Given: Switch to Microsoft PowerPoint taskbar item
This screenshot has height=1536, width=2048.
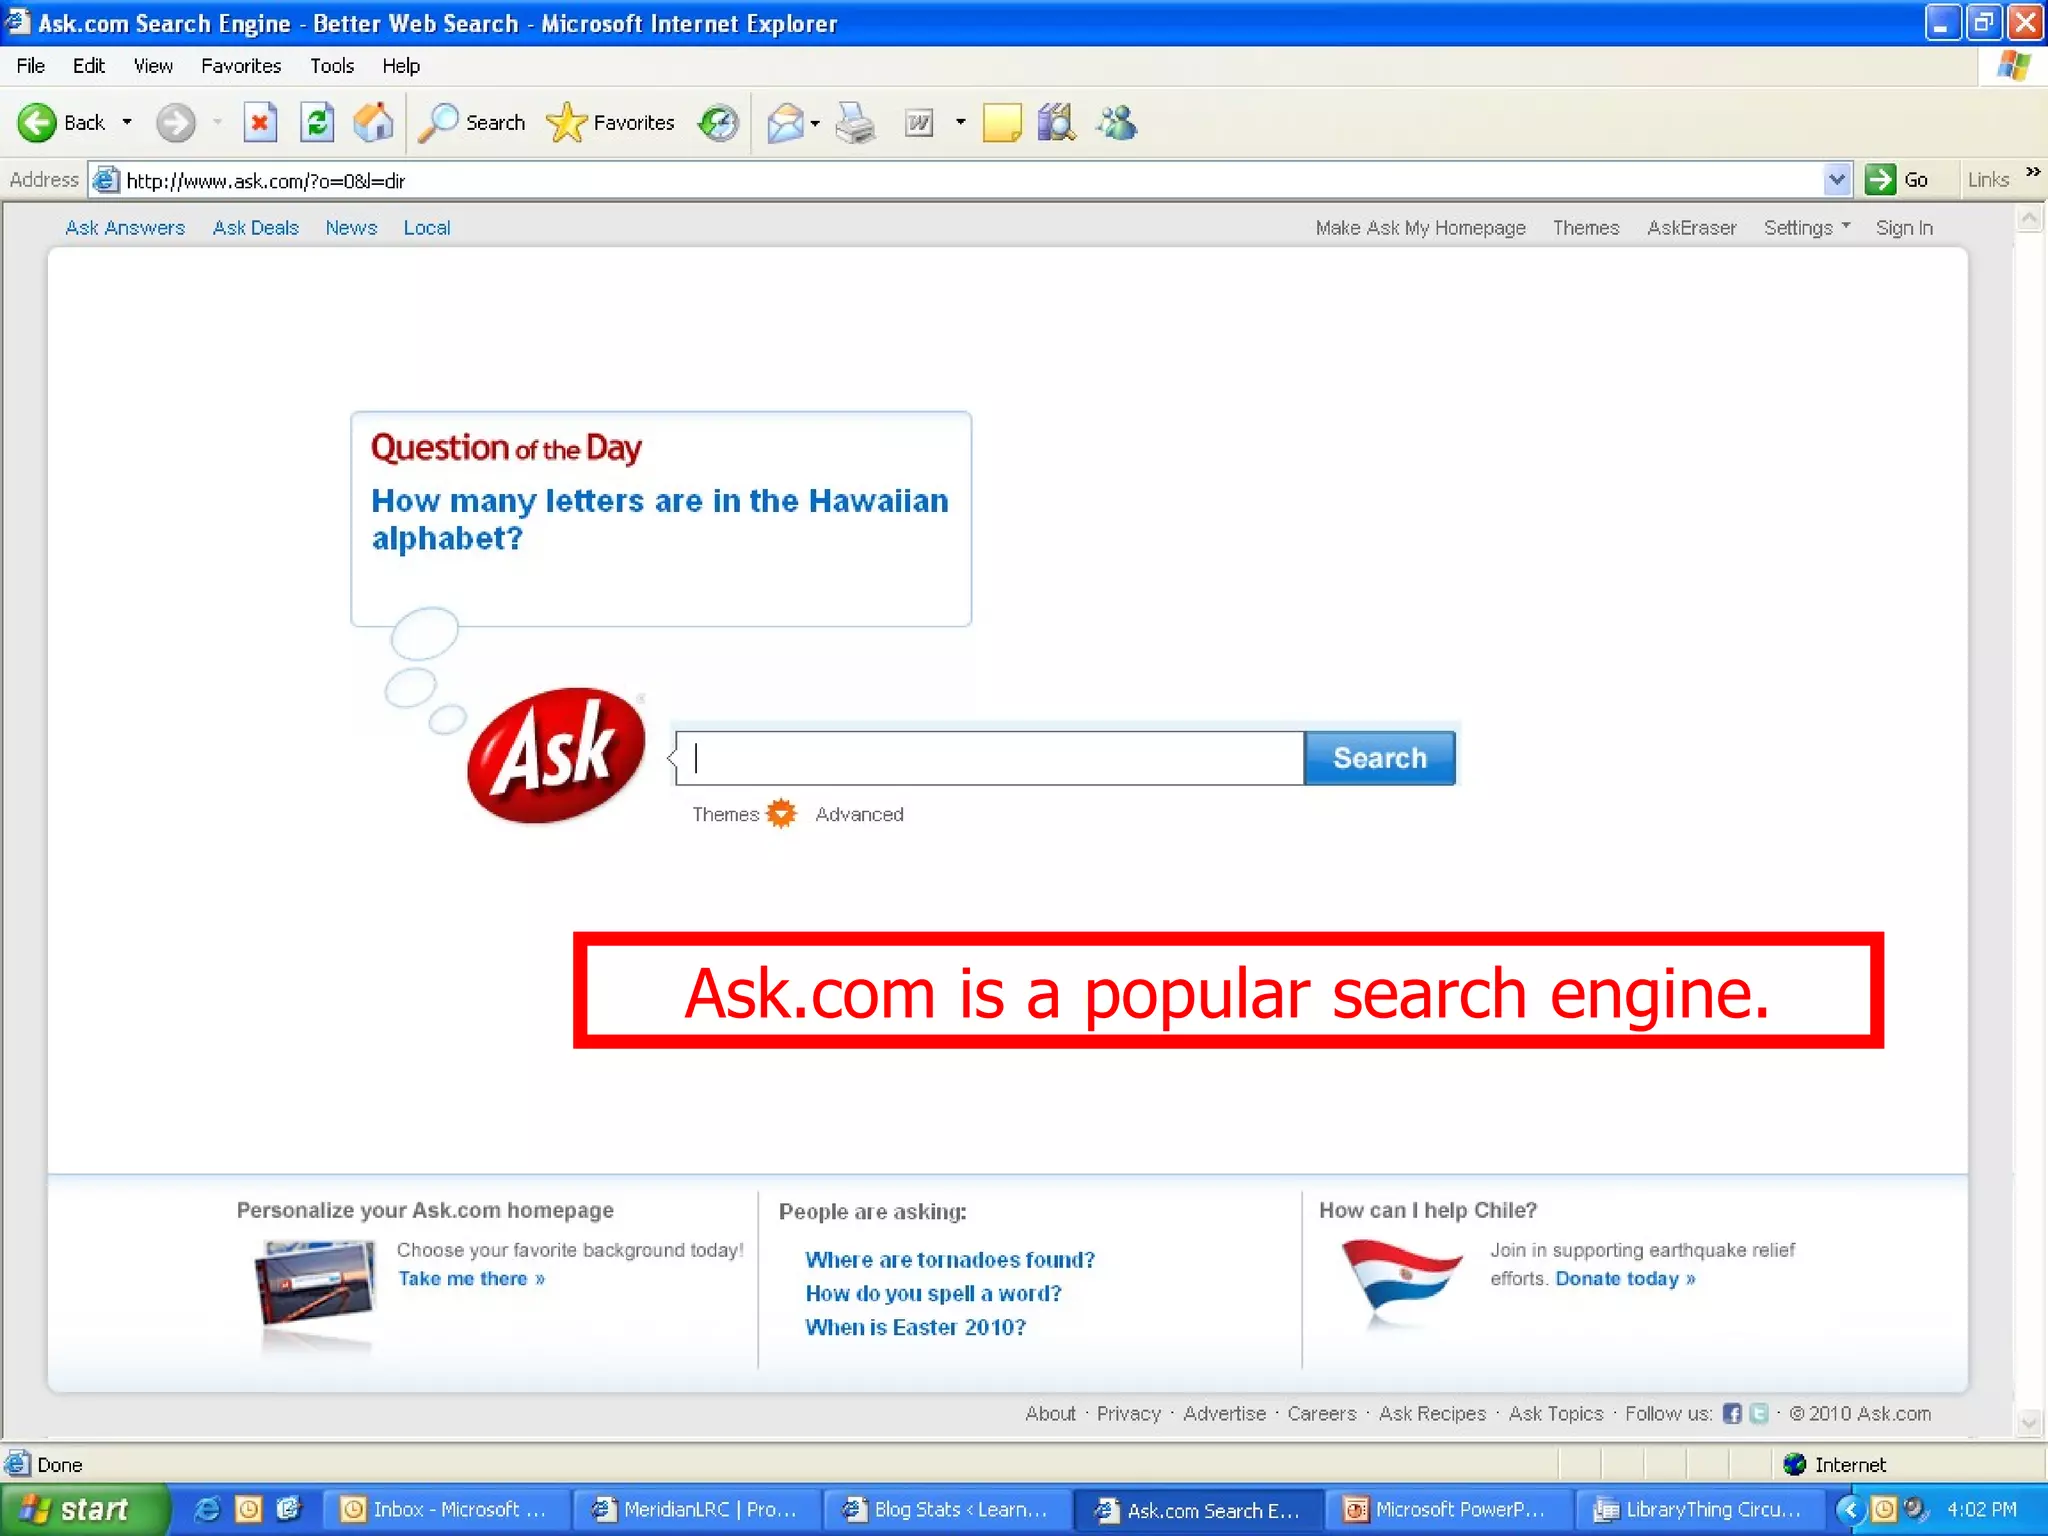Looking at the screenshot, I should pos(1447,1510).
